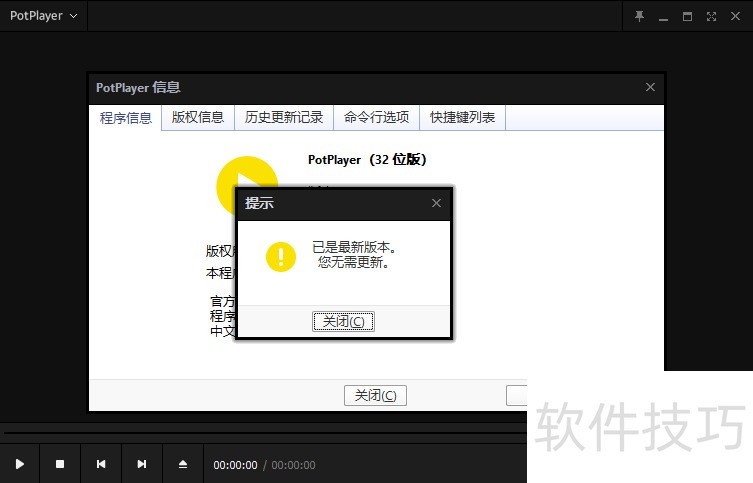Viewport: 753px width, 483px height.
Task: Skip to the next track
Action: pos(142,464)
